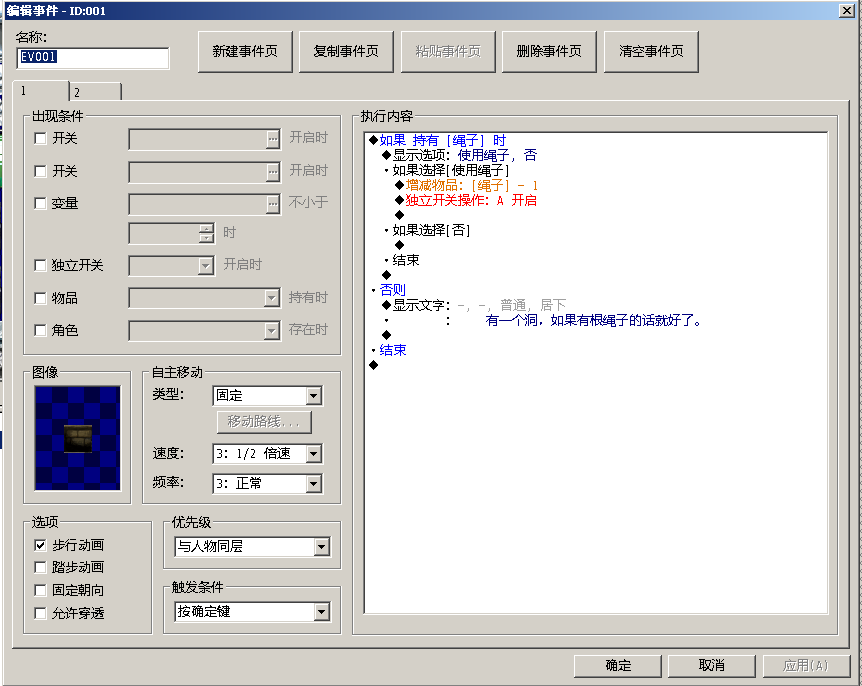Click the ellipsis button of second 开关 field

(x=273, y=172)
